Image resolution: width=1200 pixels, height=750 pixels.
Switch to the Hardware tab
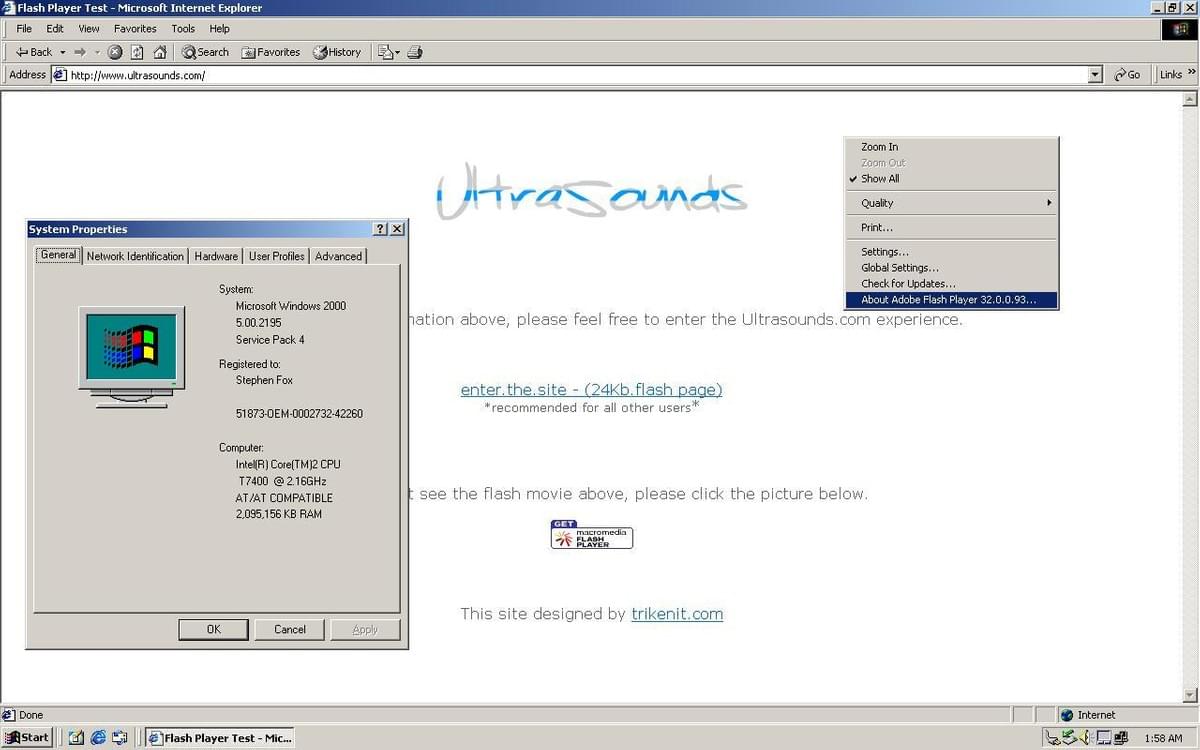point(216,256)
